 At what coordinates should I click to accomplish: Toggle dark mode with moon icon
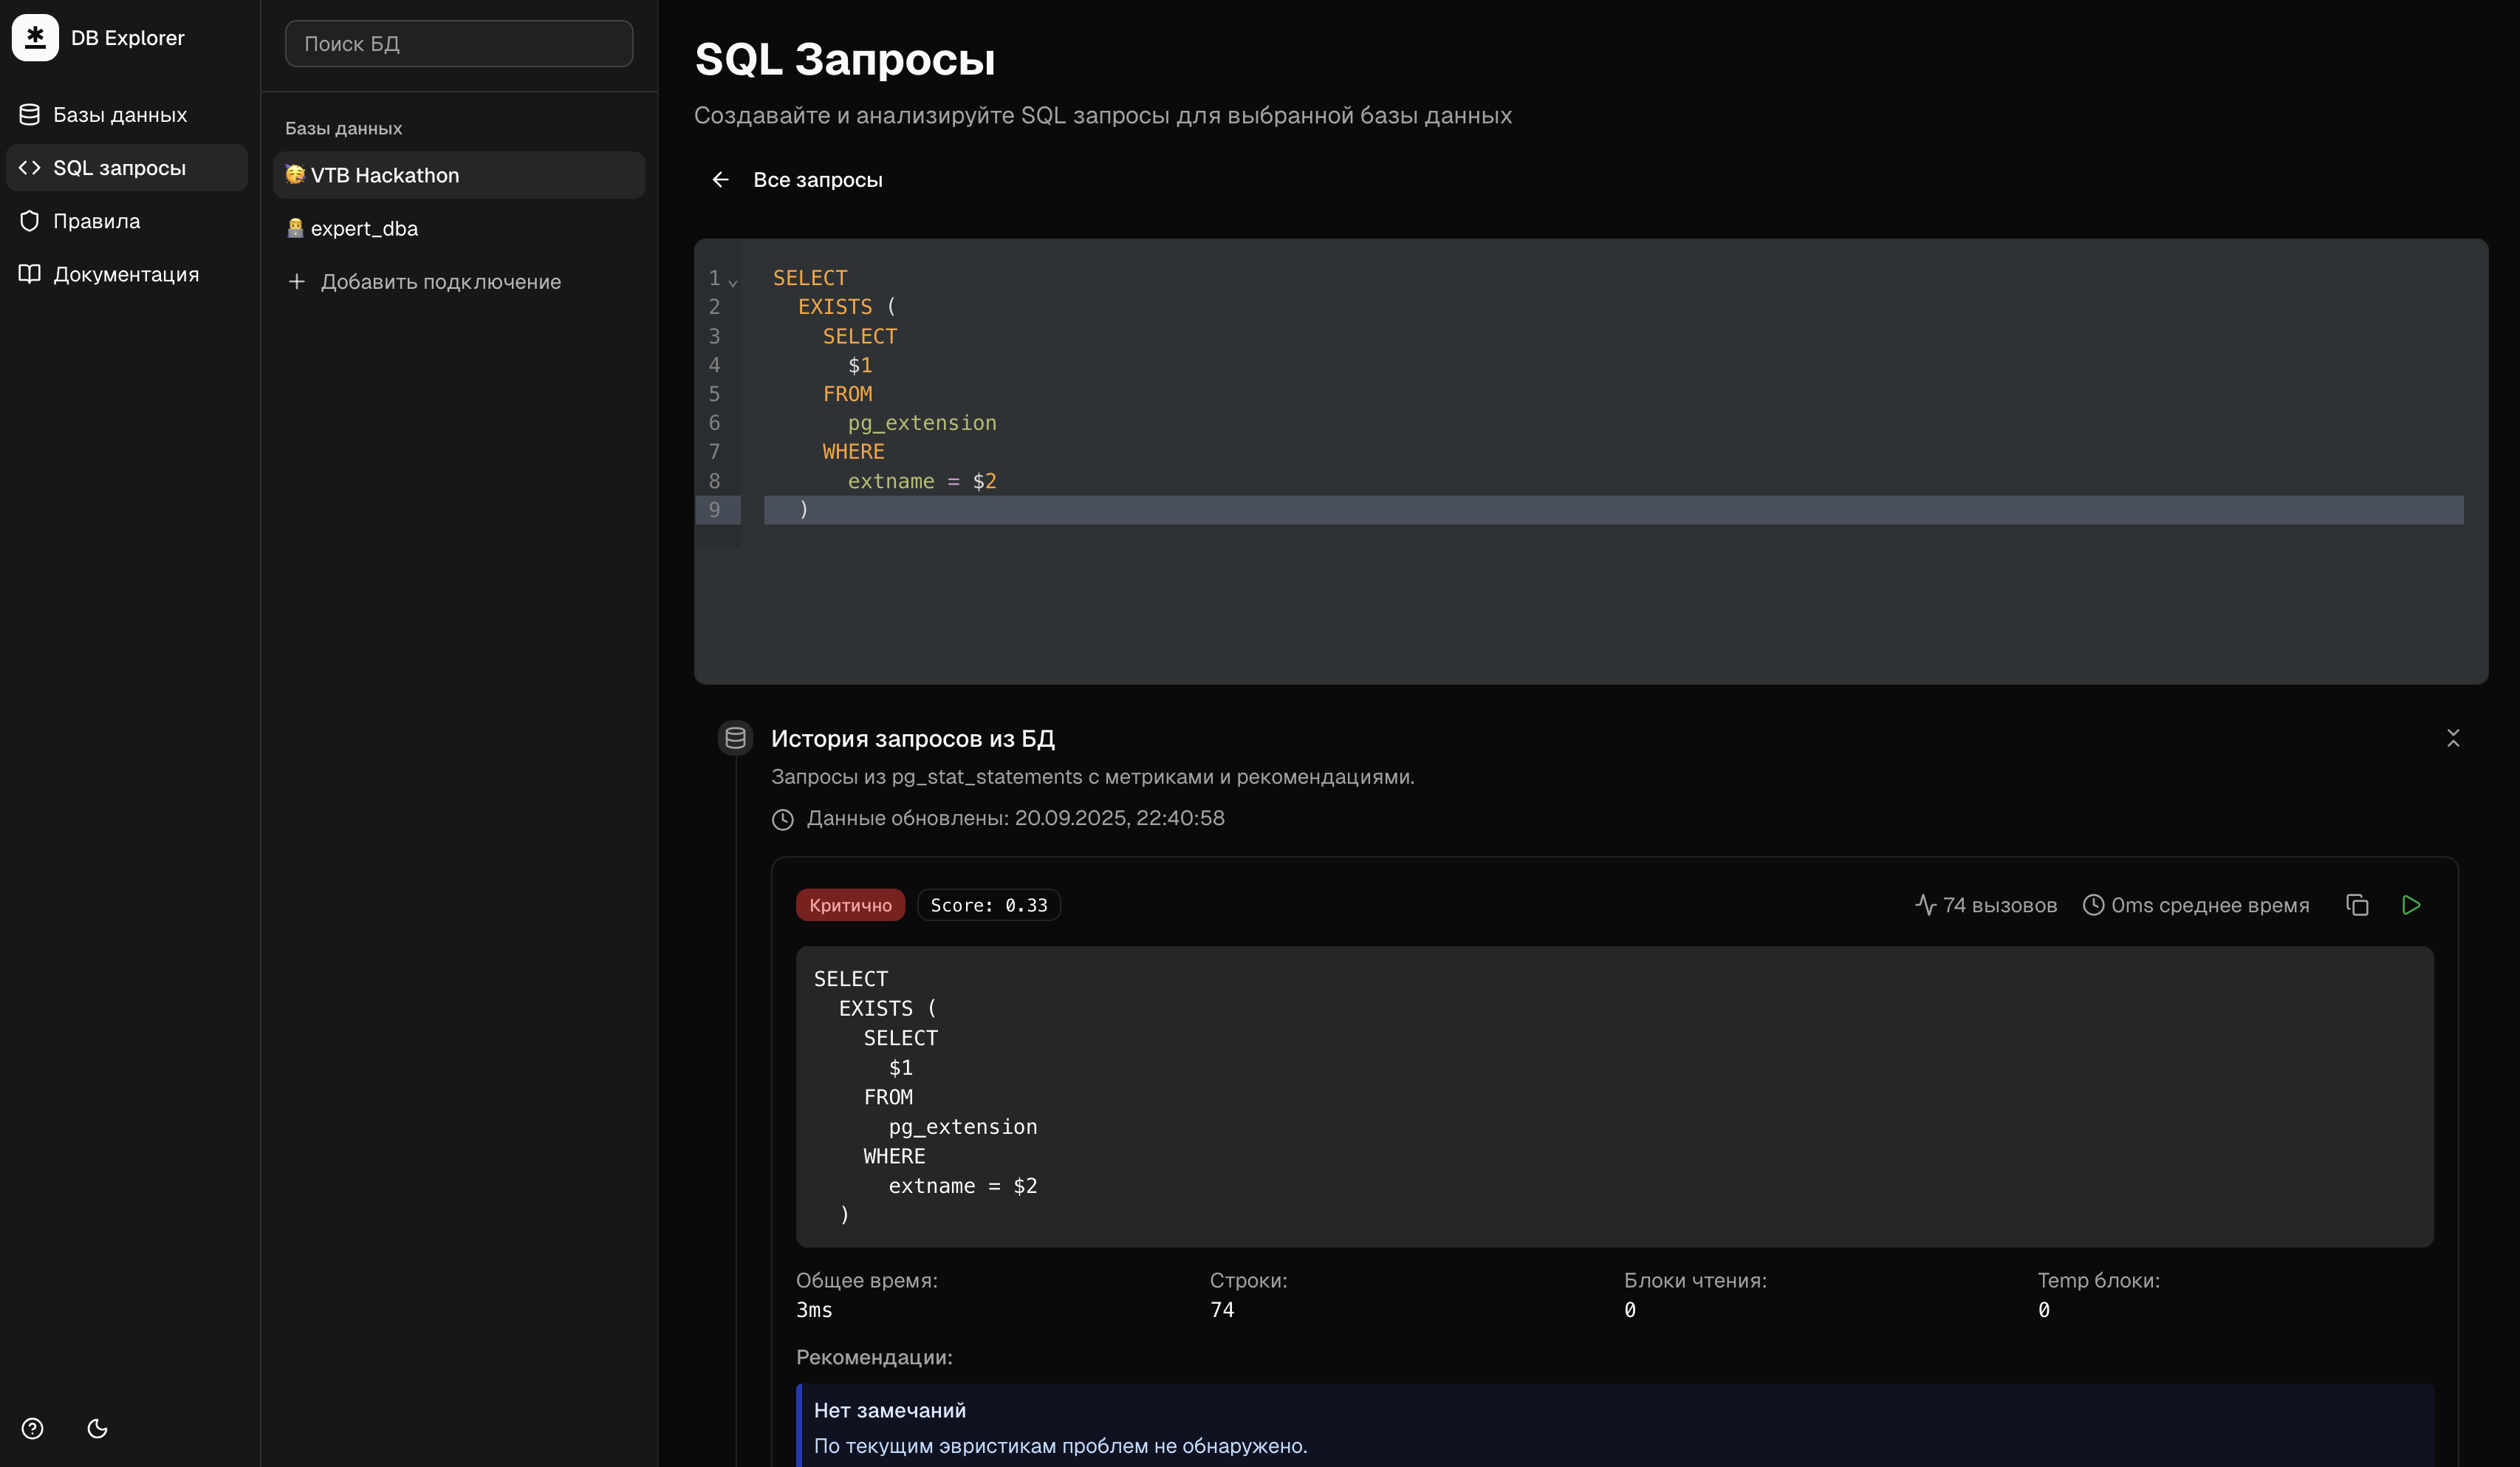pos(97,1428)
